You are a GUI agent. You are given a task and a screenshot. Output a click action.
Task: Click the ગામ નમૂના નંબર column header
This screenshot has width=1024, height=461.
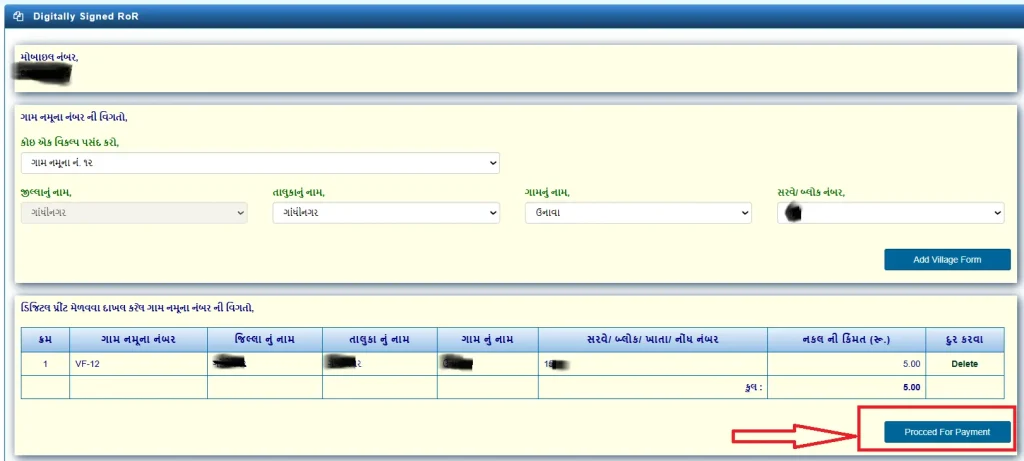pyautogui.click(x=138, y=340)
